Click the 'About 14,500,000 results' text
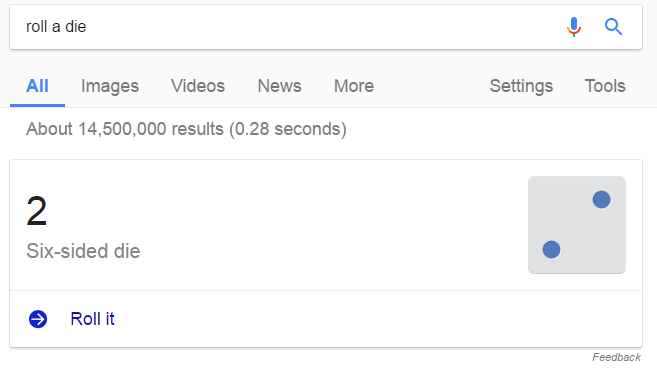The width and height of the screenshot is (657, 381). tap(125, 129)
